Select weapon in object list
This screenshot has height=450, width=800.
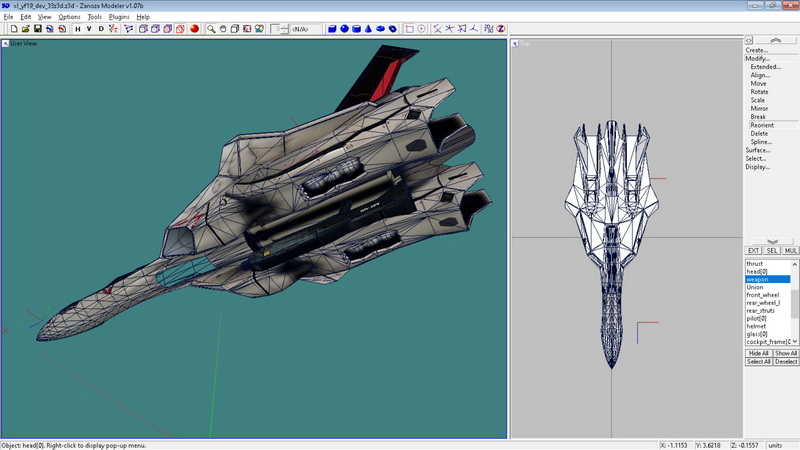(767, 280)
